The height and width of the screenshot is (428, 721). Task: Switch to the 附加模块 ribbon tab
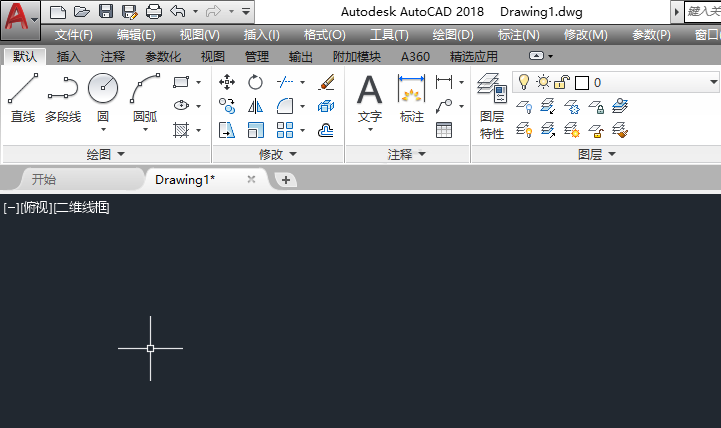coord(357,57)
